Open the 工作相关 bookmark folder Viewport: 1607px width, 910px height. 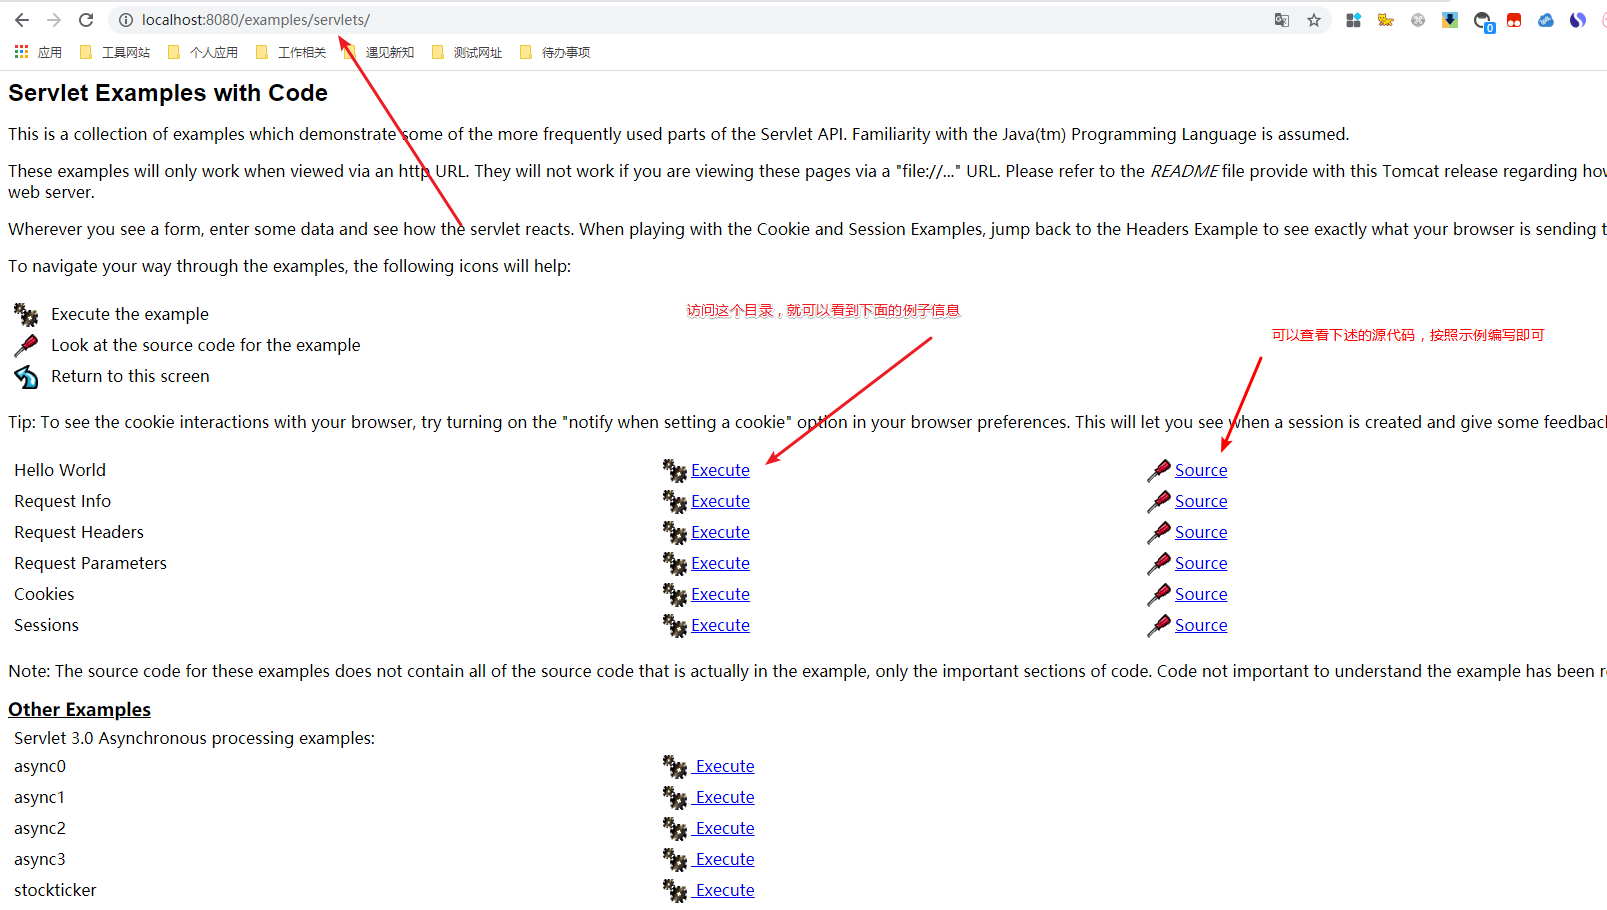291,52
